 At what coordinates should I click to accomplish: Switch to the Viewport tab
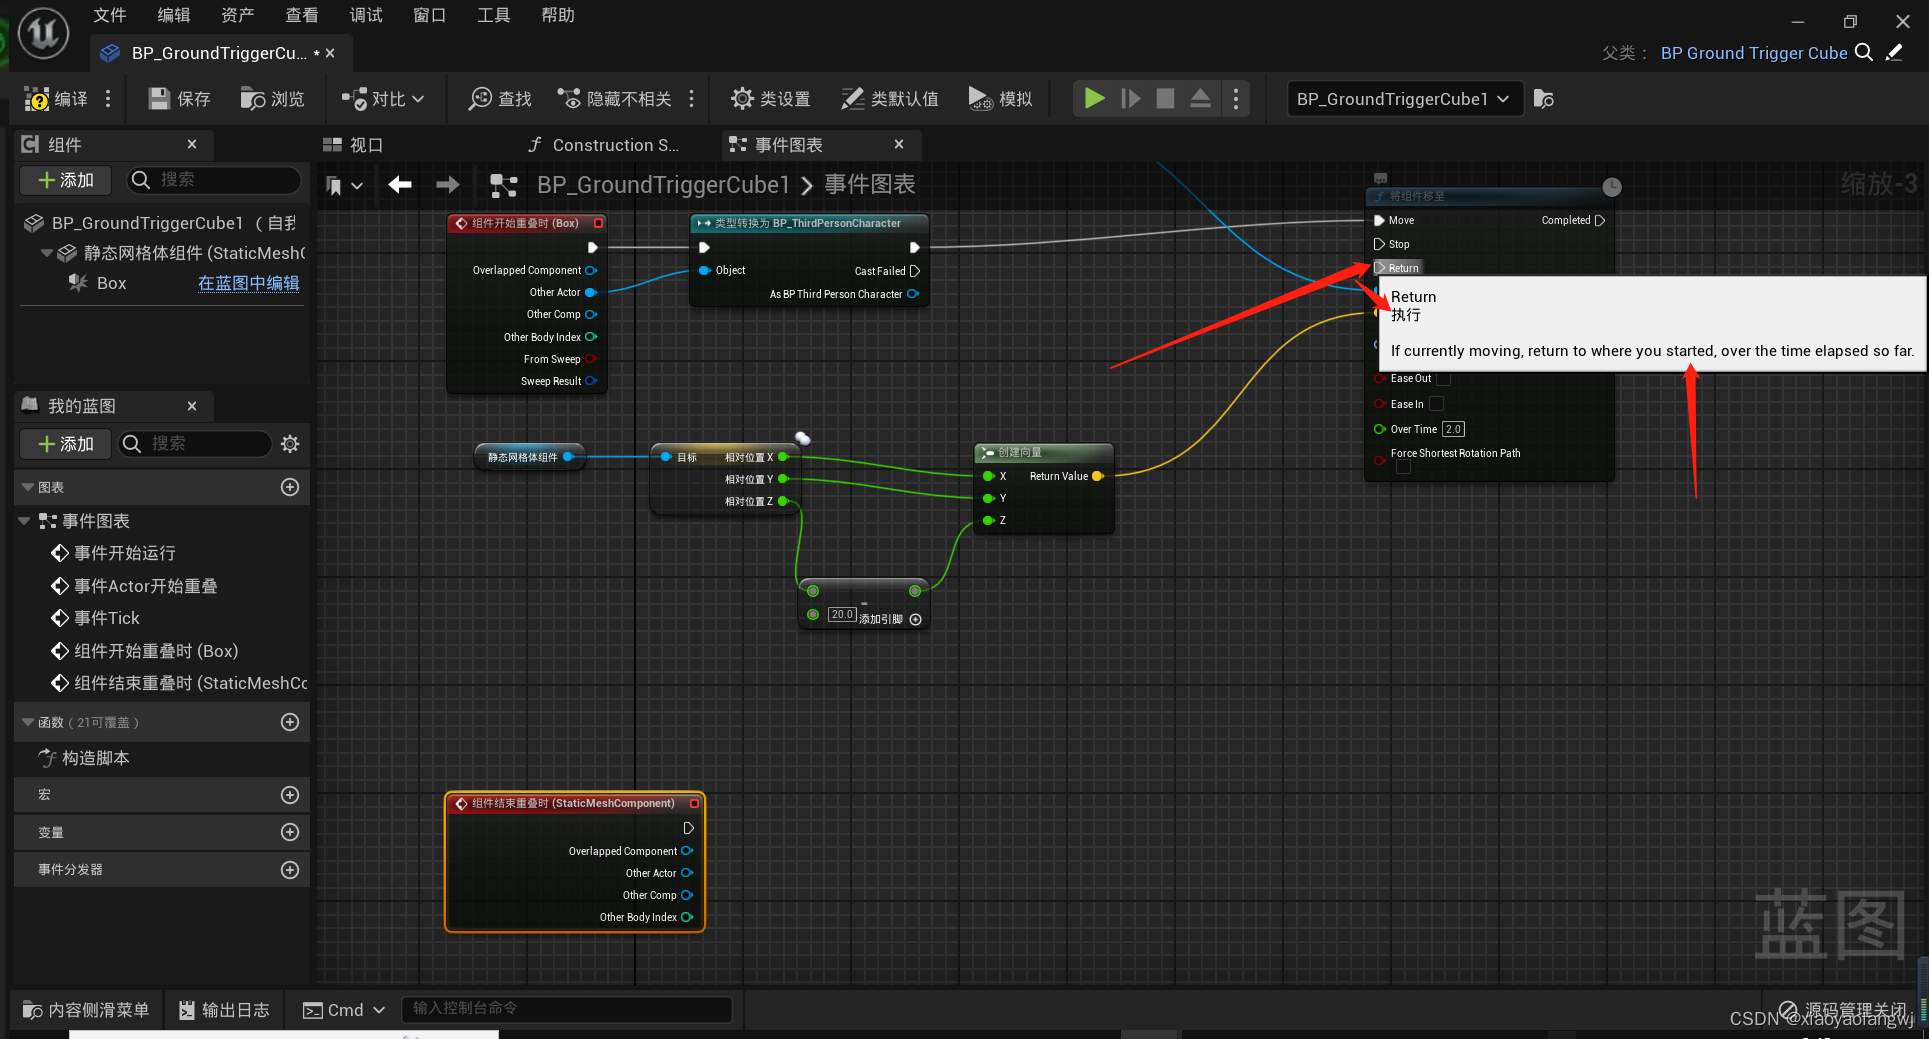click(353, 145)
